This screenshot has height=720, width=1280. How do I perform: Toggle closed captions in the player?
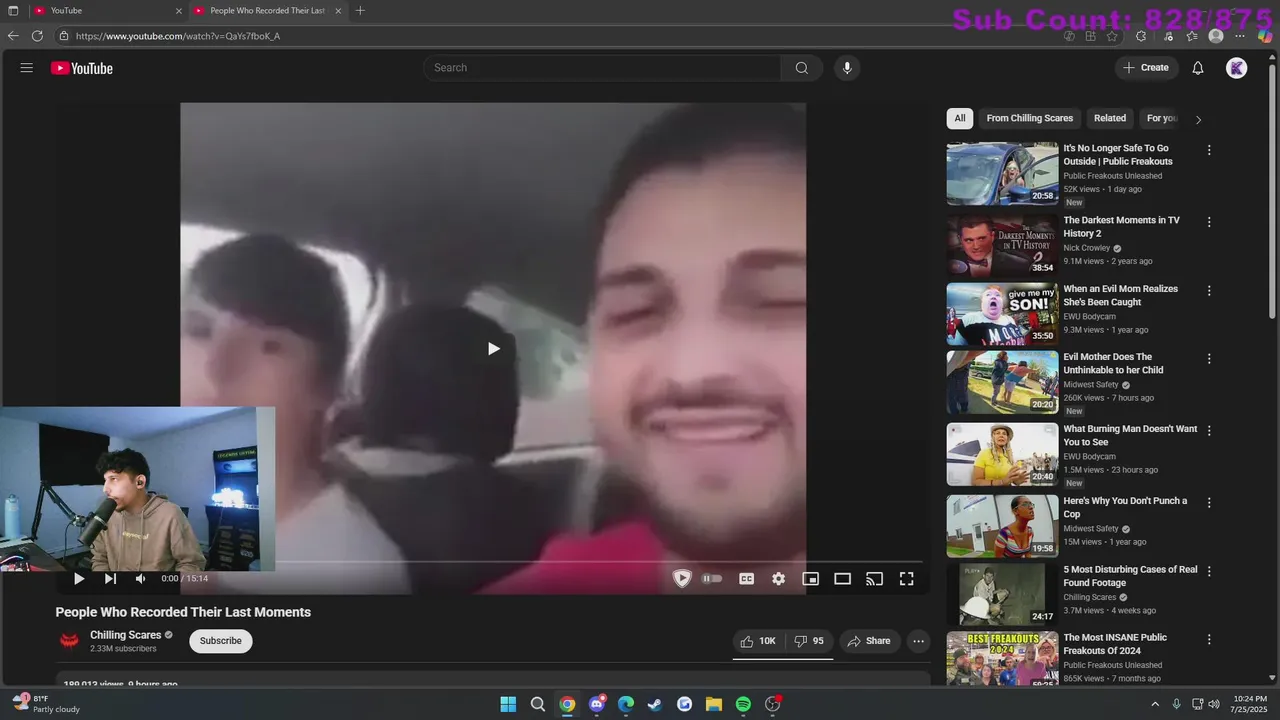(x=746, y=579)
